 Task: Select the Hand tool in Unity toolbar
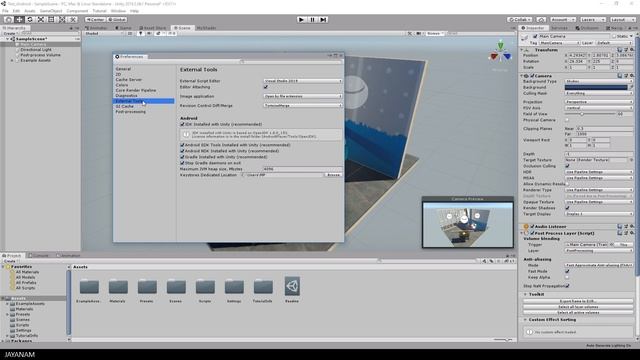click(8, 19)
